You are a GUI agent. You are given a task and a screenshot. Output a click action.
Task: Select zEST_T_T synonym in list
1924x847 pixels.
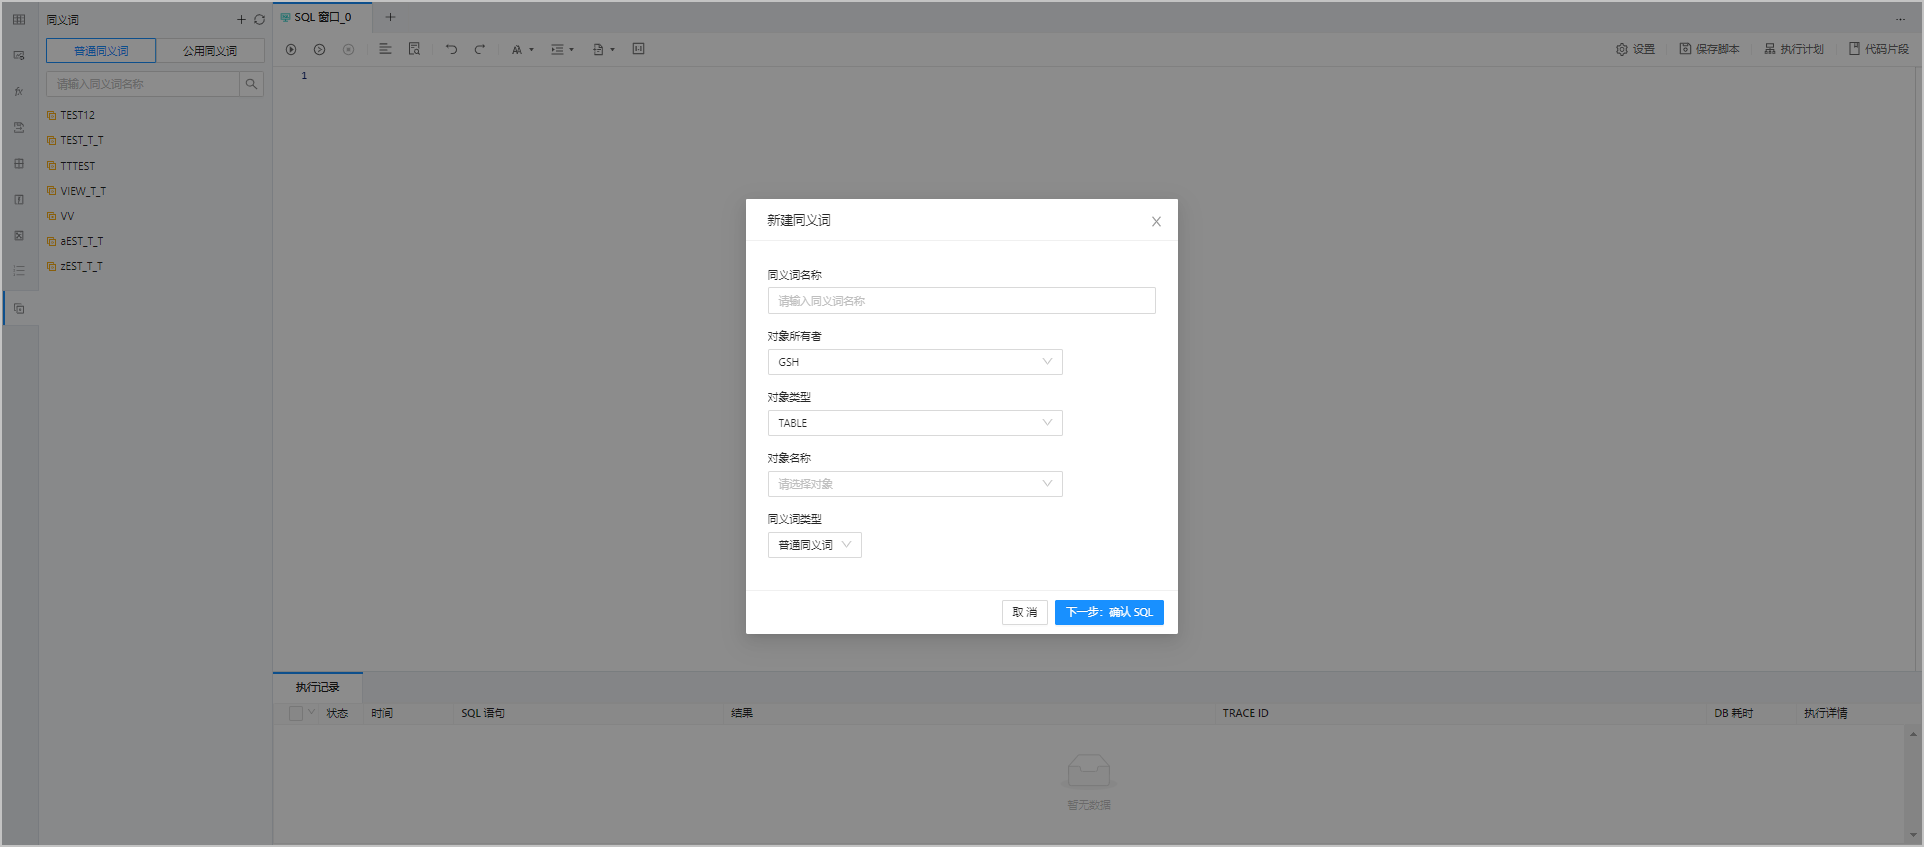coord(81,266)
